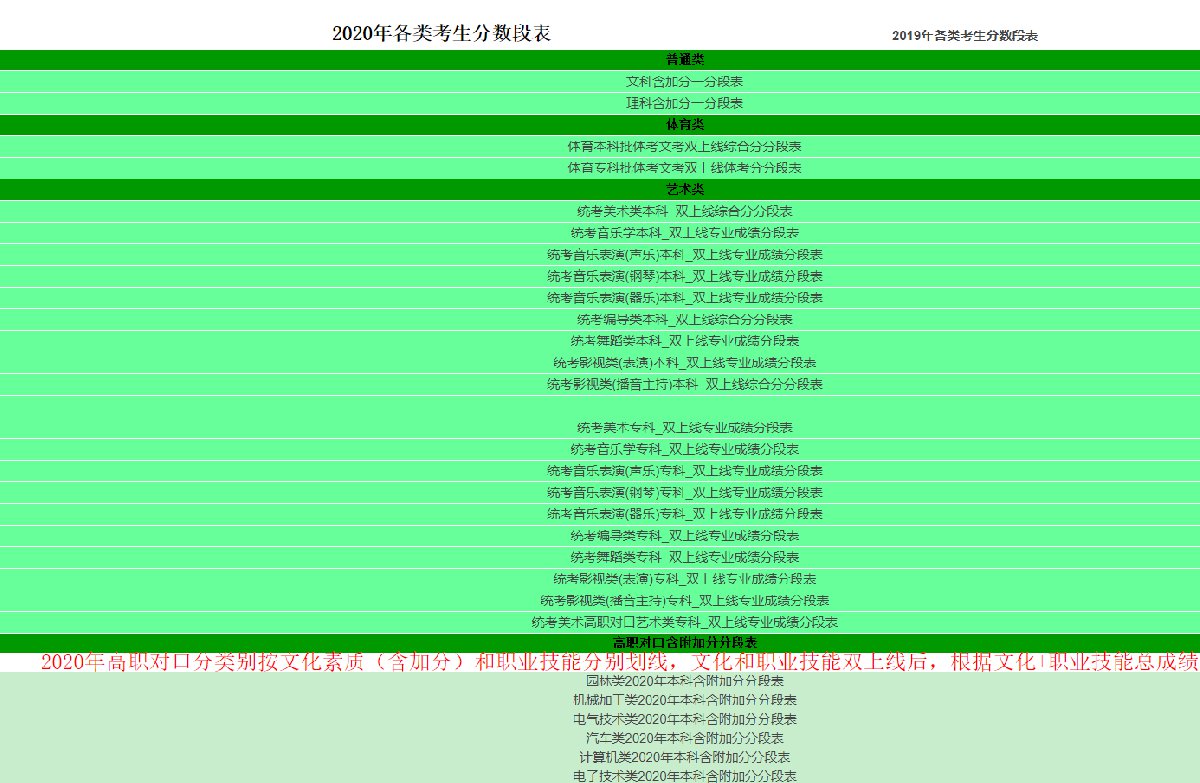Select 统考音乐表演(器乐)本科 link
Image resolution: width=1200 pixels, height=783 pixels.
point(684,298)
